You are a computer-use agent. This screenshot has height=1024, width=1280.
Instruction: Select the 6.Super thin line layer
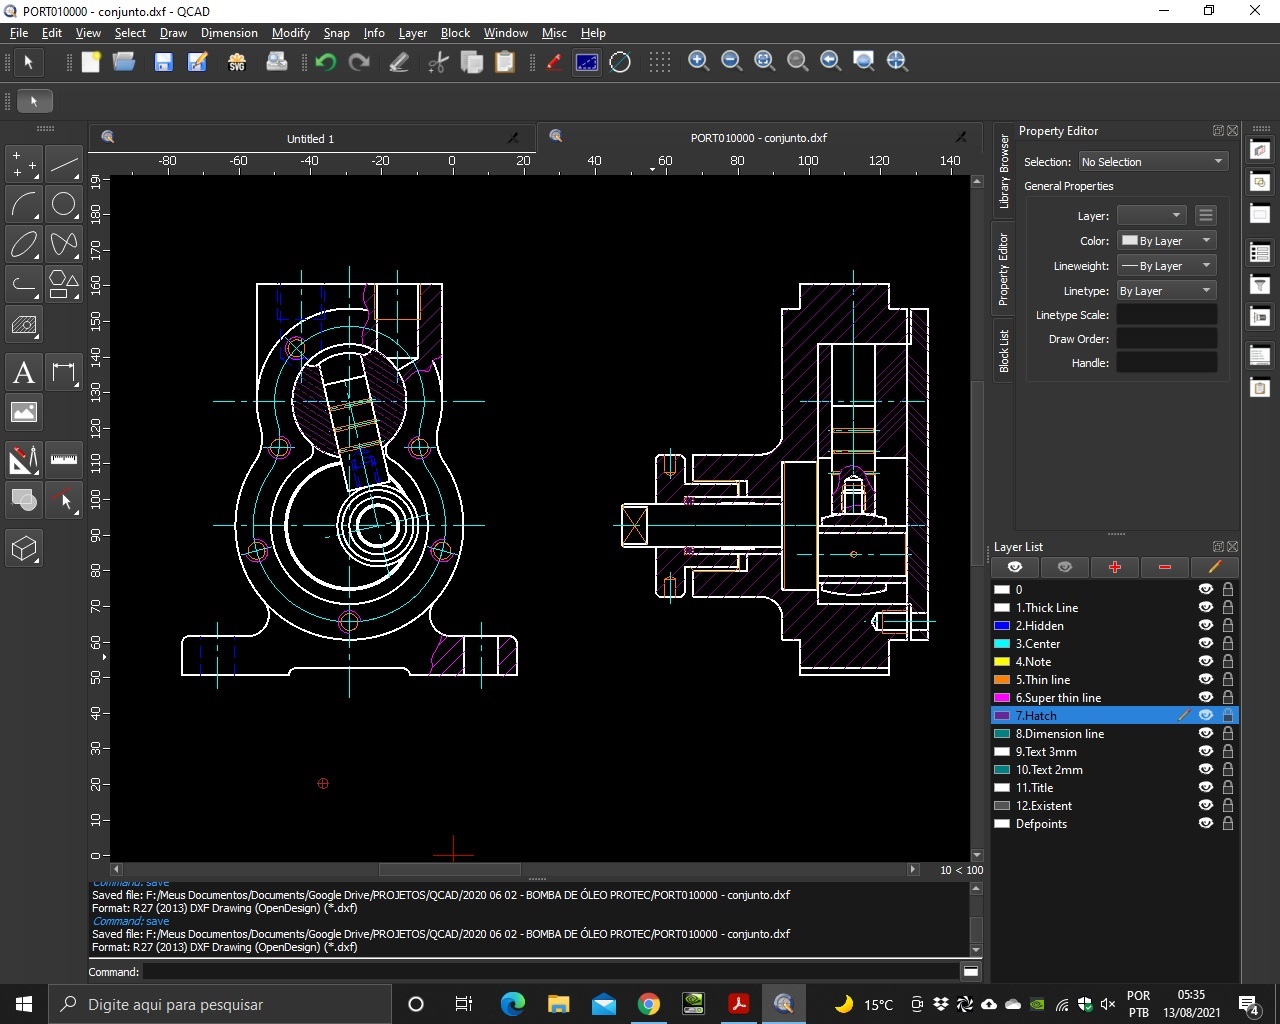[x=1058, y=698]
